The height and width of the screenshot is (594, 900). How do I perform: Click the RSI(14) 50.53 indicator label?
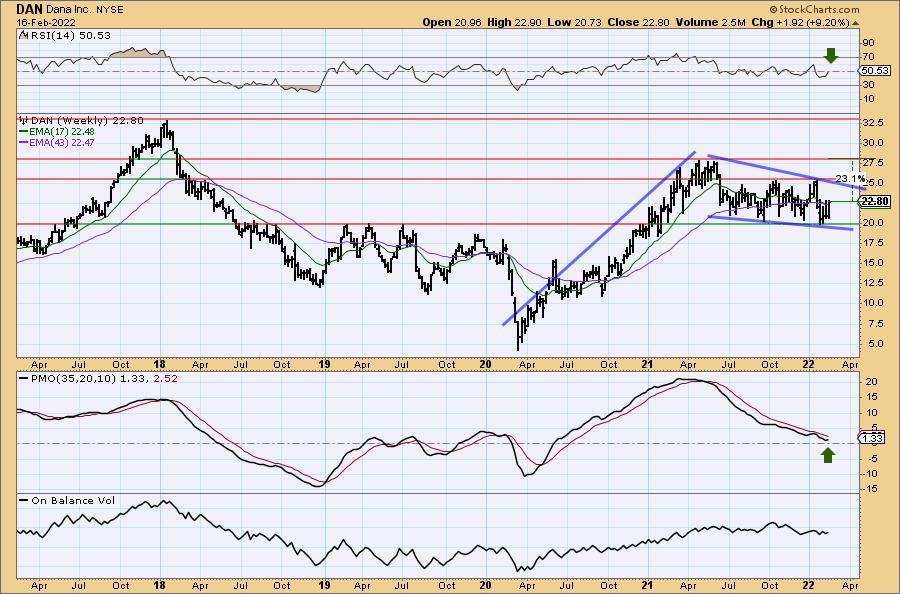(69, 36)
